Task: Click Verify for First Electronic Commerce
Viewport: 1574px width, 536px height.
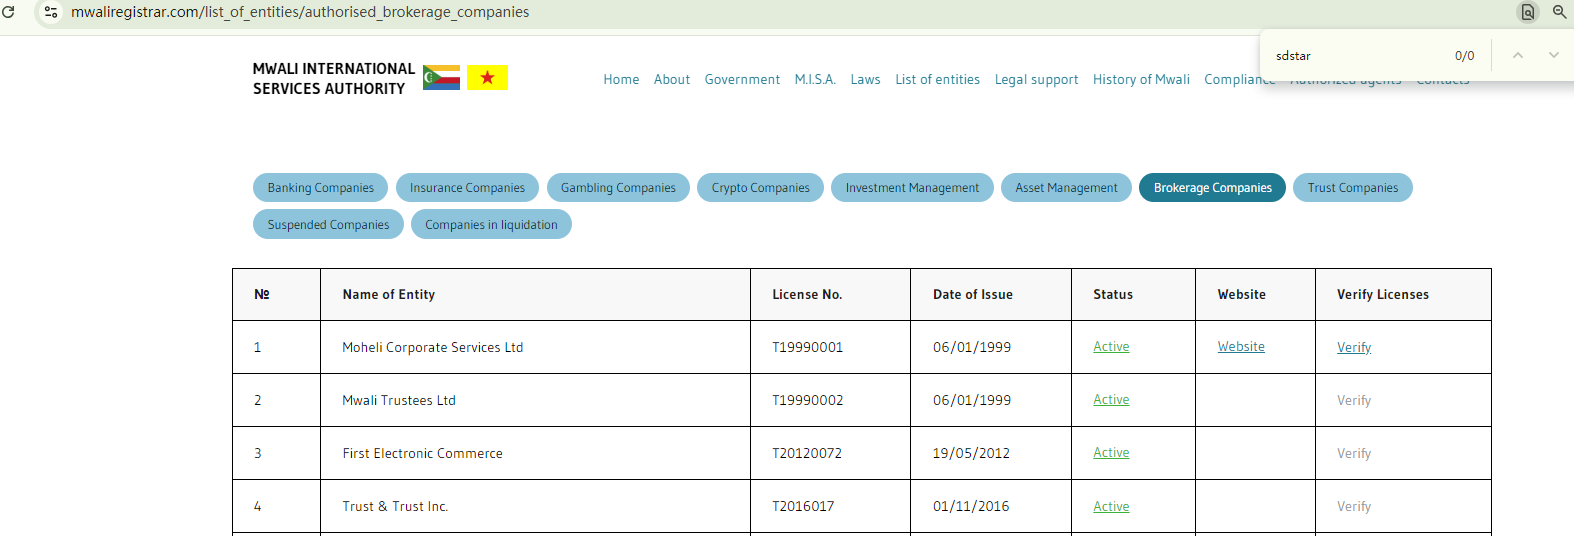Action: coord(1354,454)
